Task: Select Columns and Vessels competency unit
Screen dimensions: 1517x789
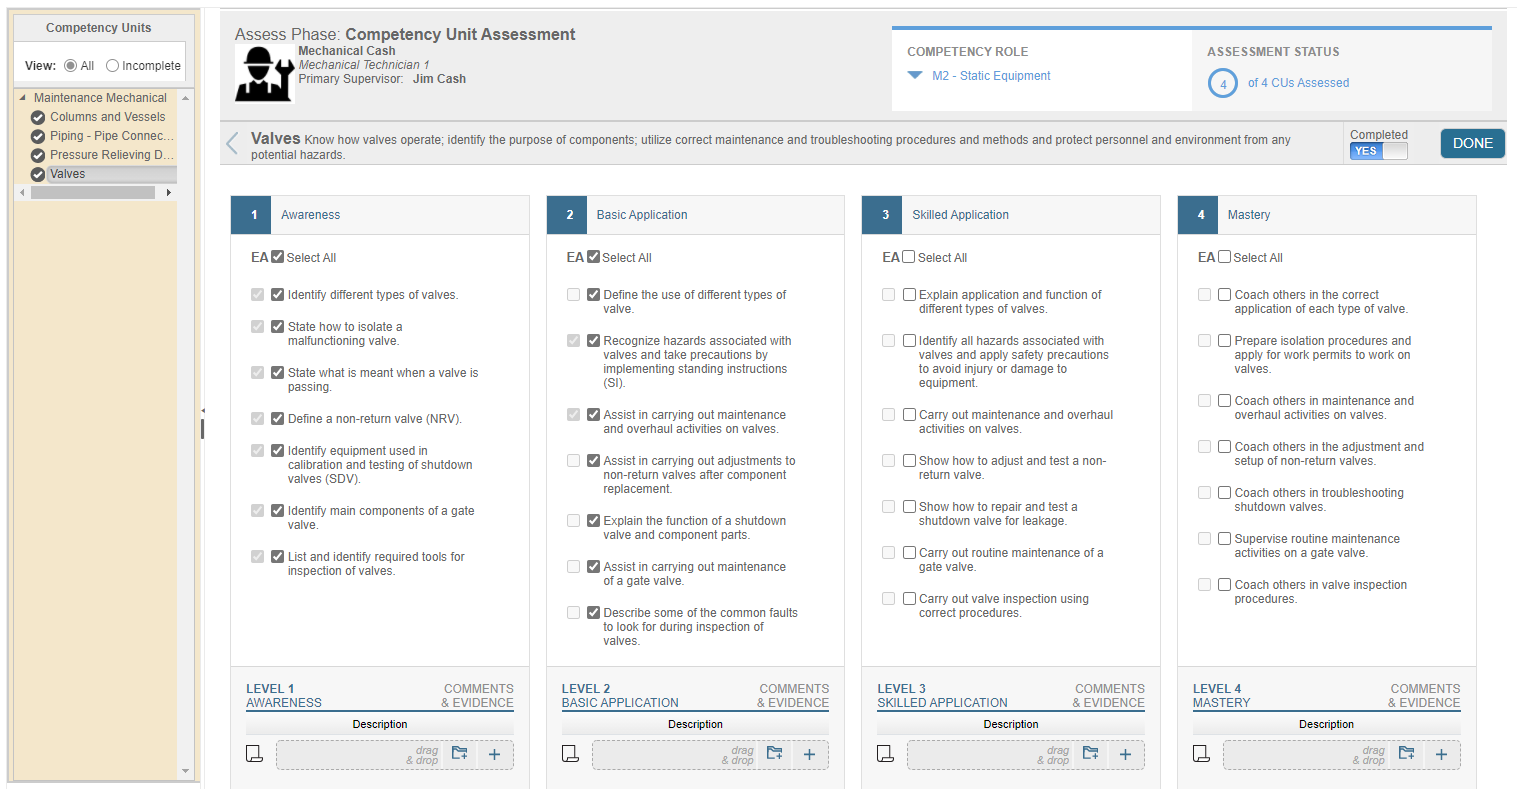Action: tap(108, 117)
